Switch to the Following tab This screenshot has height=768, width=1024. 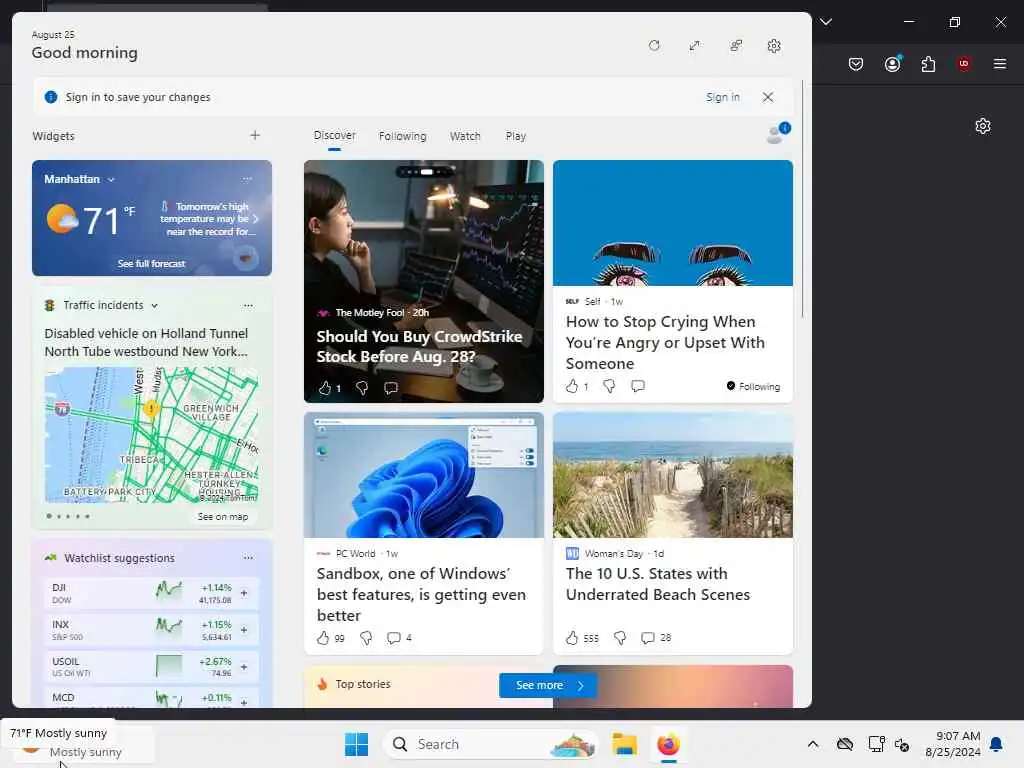402,136
